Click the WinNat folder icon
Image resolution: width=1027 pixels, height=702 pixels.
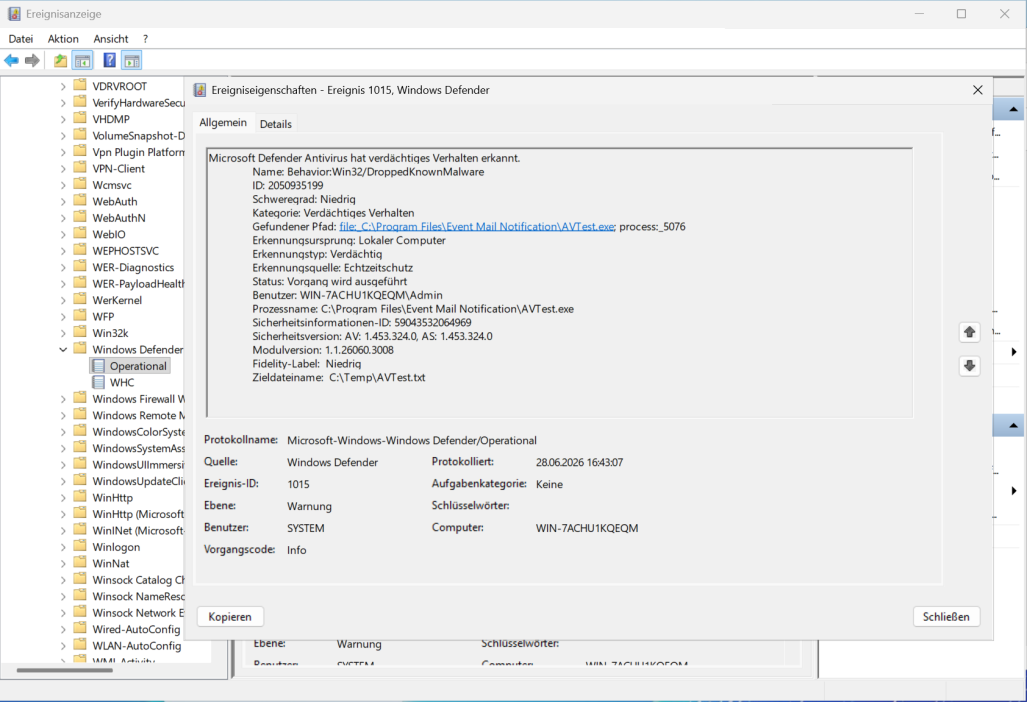80,563
